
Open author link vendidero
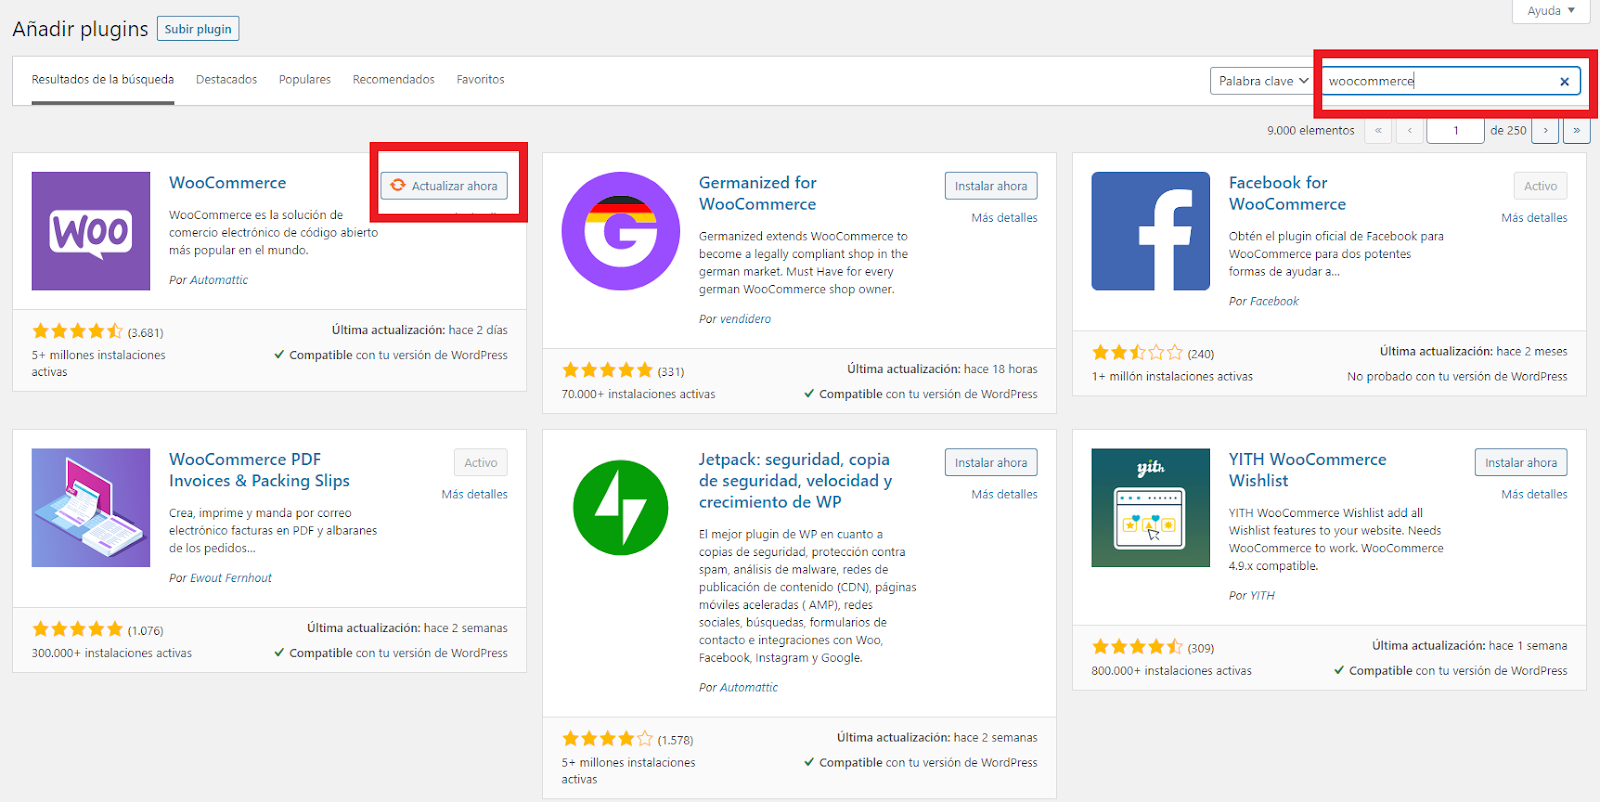point(746,319)
